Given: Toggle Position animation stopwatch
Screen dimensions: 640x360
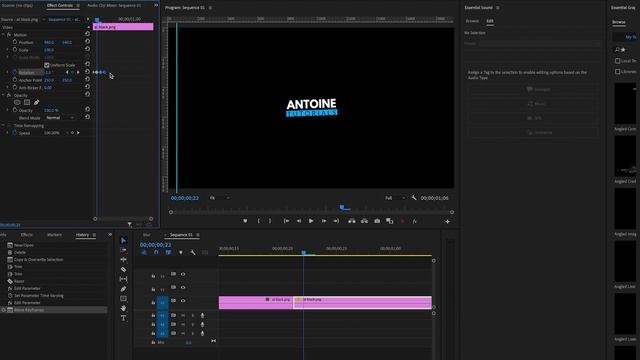Looking at the screenshot, I should [15, 42].
